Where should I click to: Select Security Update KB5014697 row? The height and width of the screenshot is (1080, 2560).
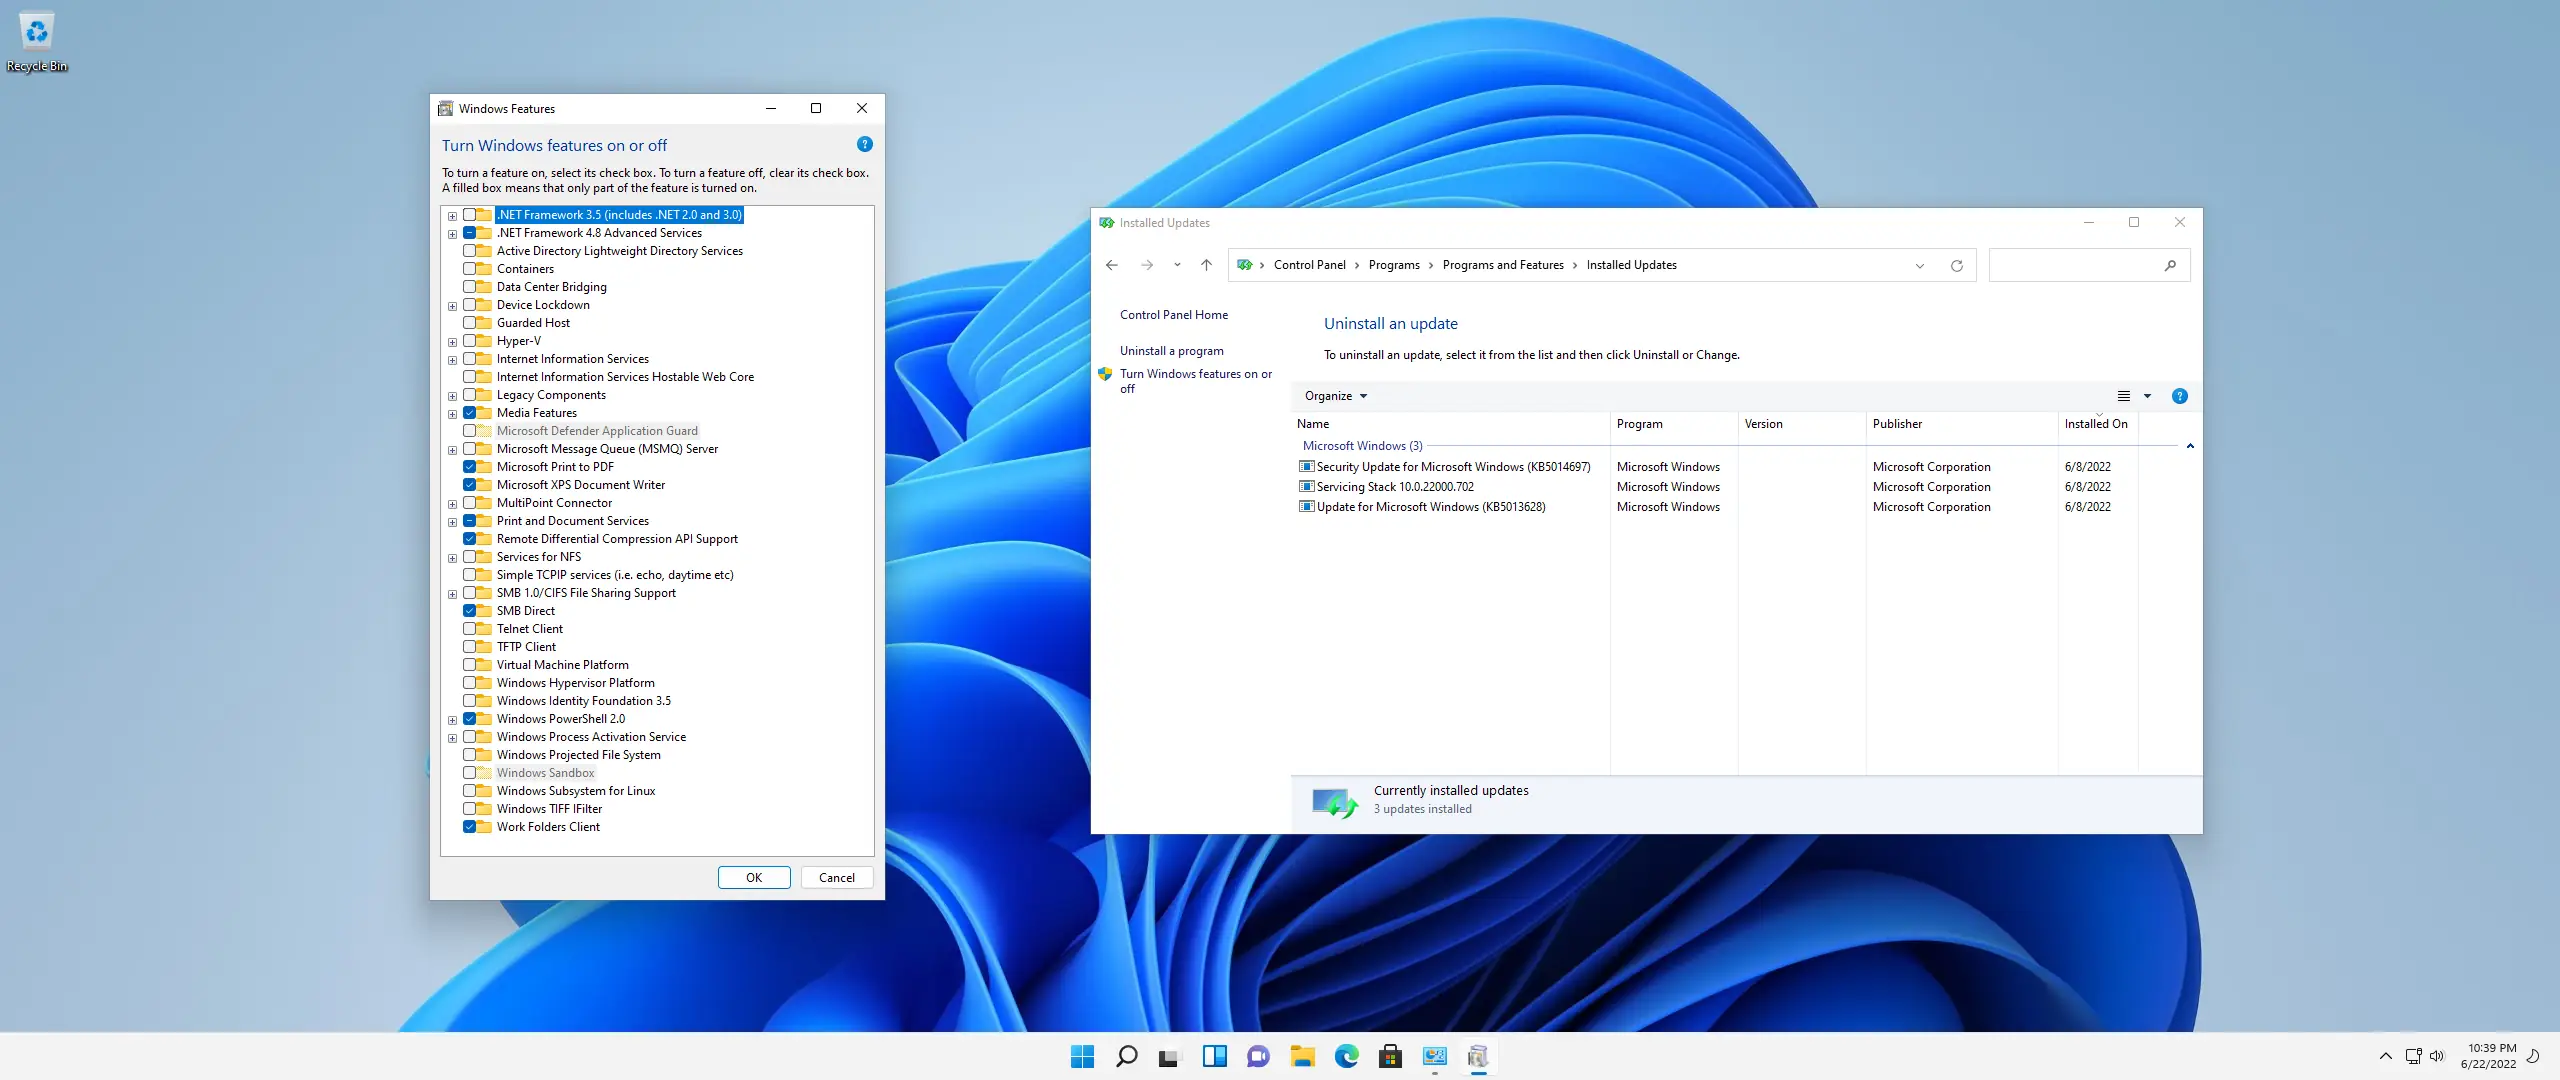[1452, 467]
